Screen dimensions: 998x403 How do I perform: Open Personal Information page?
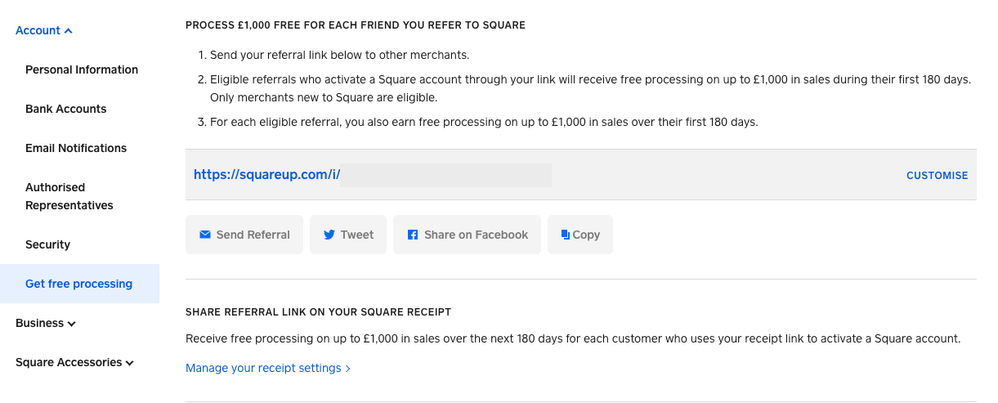(81, 70)
